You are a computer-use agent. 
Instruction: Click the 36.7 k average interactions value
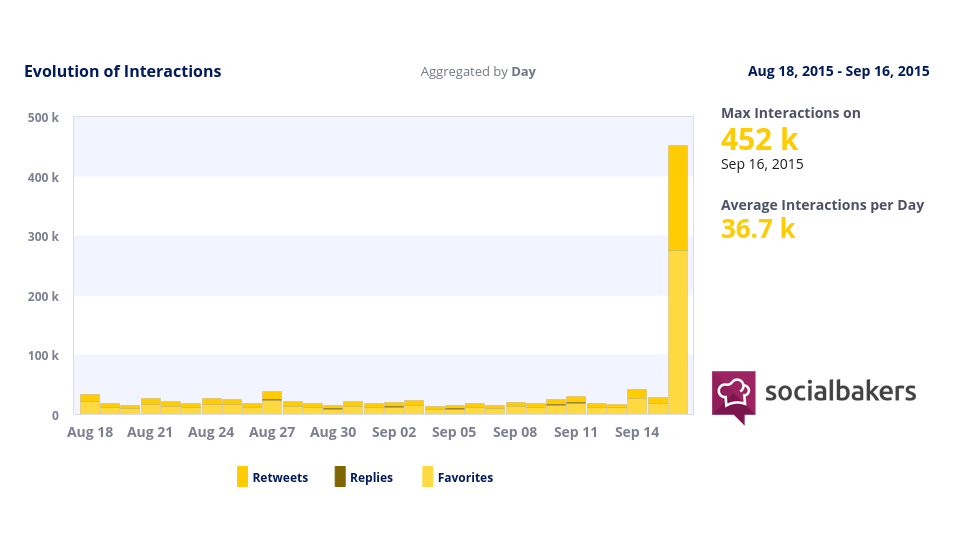pos(758,229)
